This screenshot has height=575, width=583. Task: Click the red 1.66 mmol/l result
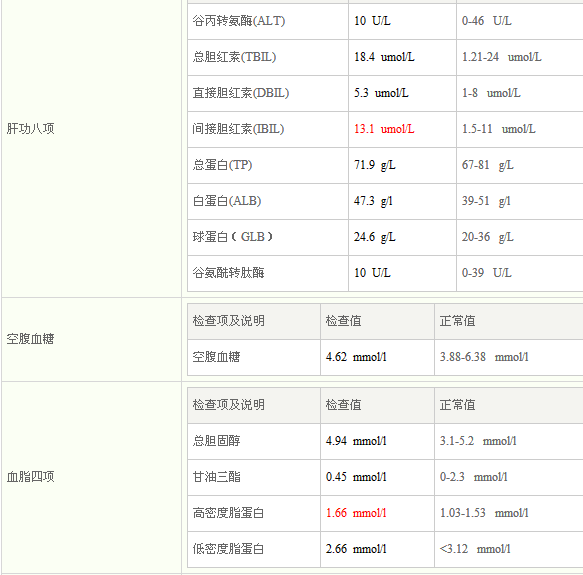[356, 513]
